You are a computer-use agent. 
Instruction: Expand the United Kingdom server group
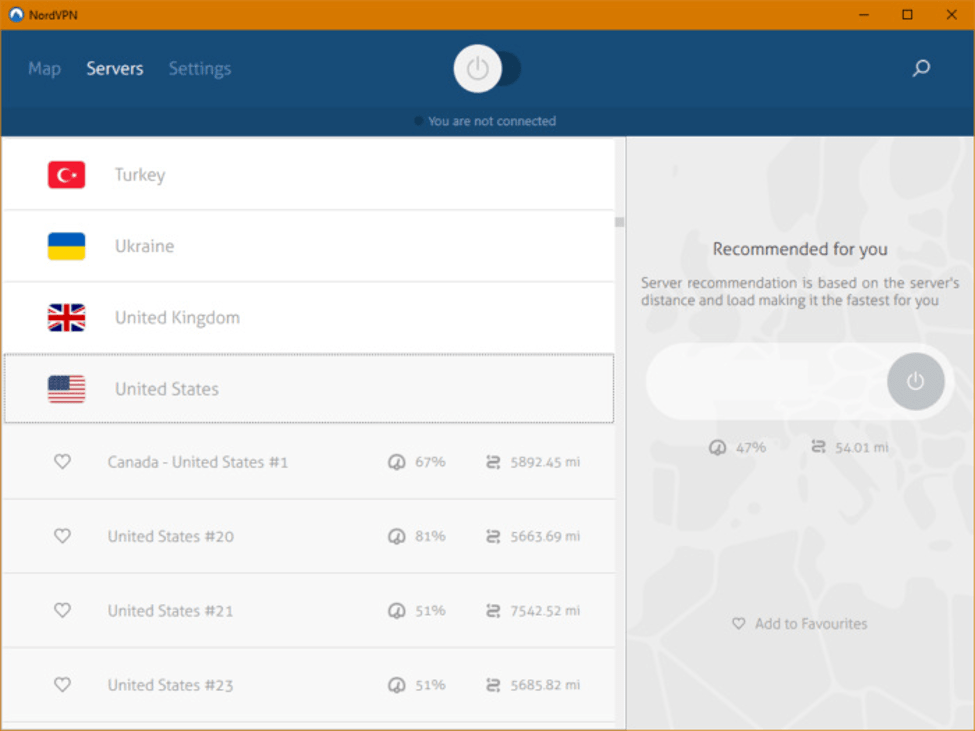click(300, 317)
